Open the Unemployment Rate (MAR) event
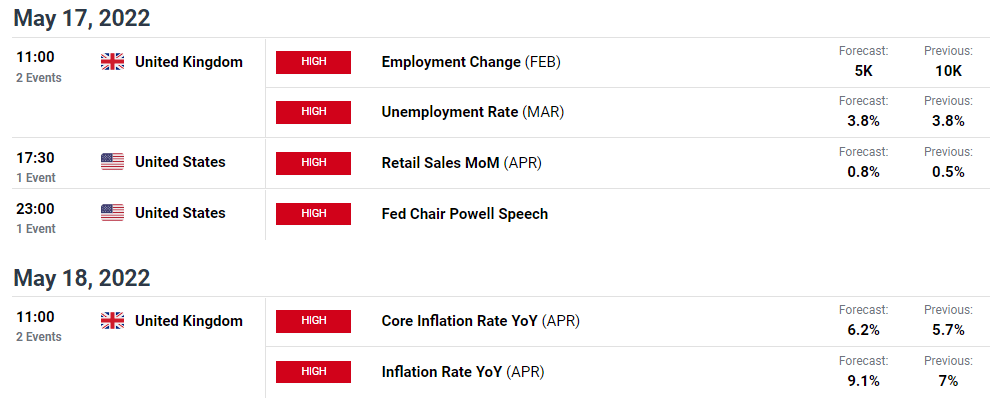This screenshot has width=990, height=406. (x=473, y=112)
